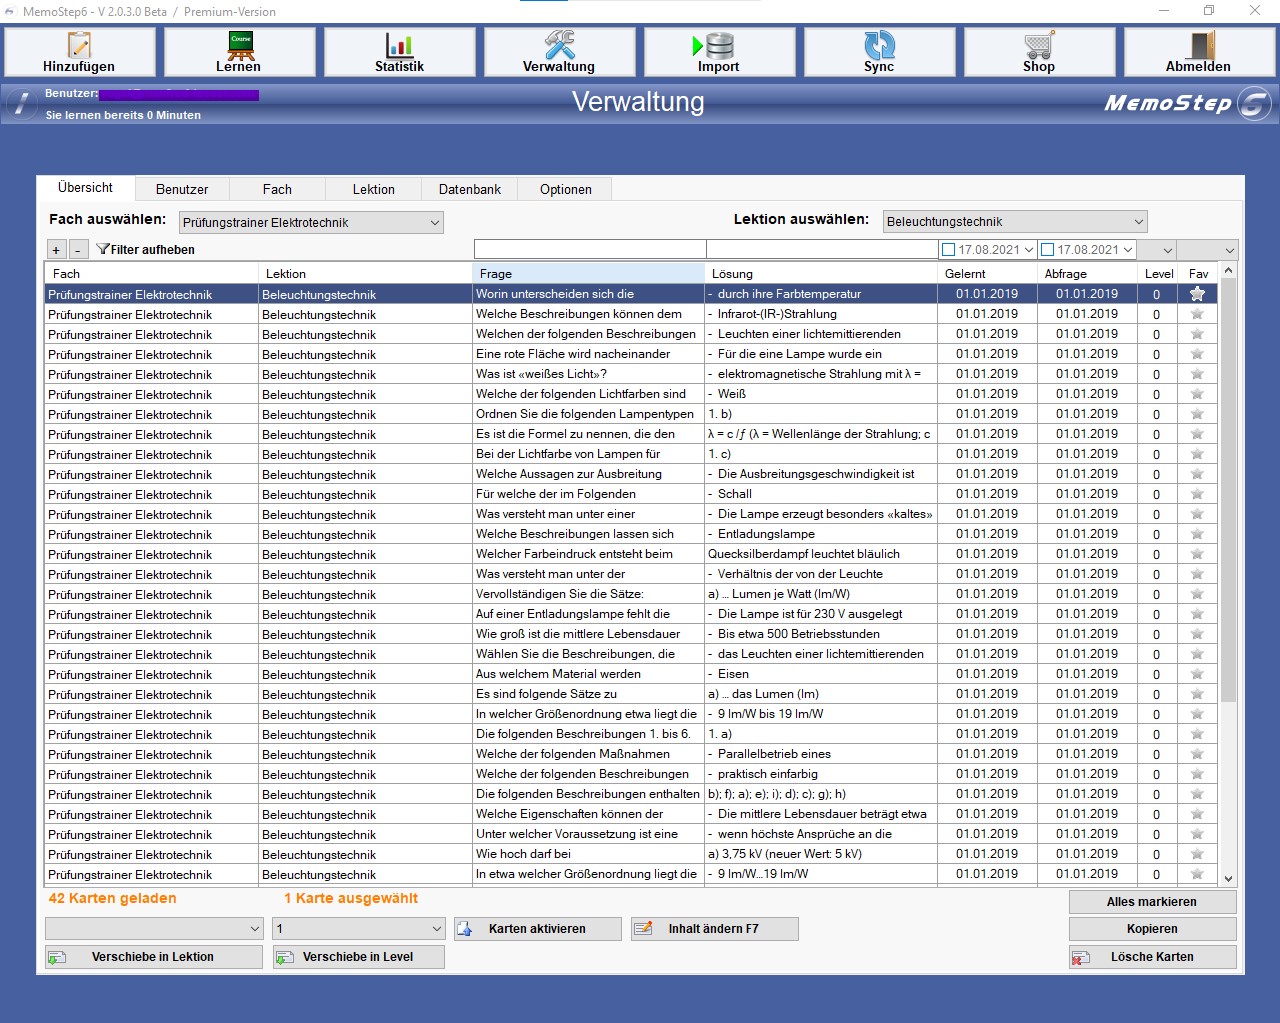
Task: Click answer cell 'Parallelbetrieb eines'
Action: point(821,754)
